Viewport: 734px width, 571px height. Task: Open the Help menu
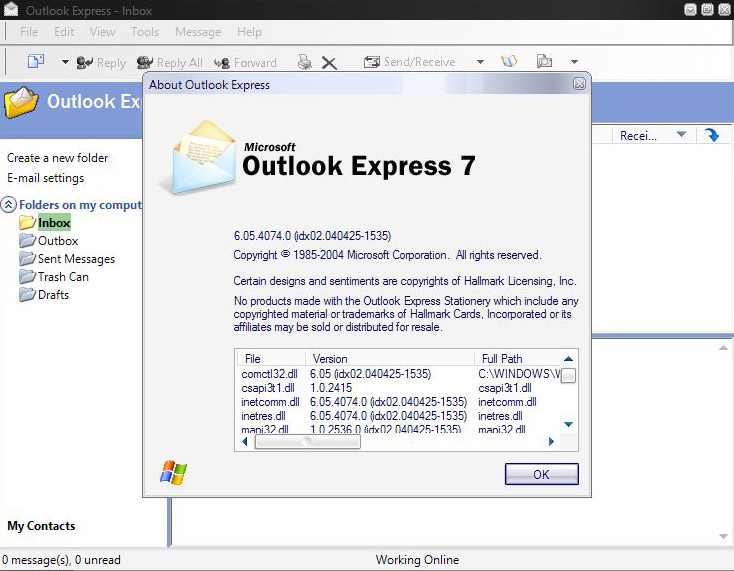(249, 32)
